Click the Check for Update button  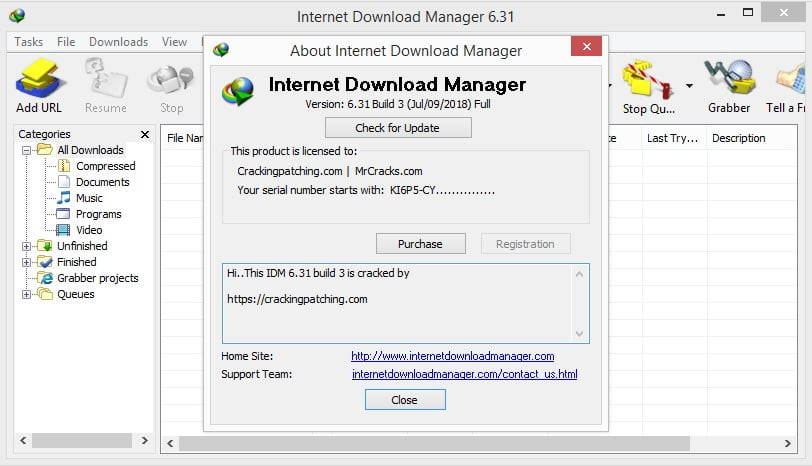click(x=398, y=128)
